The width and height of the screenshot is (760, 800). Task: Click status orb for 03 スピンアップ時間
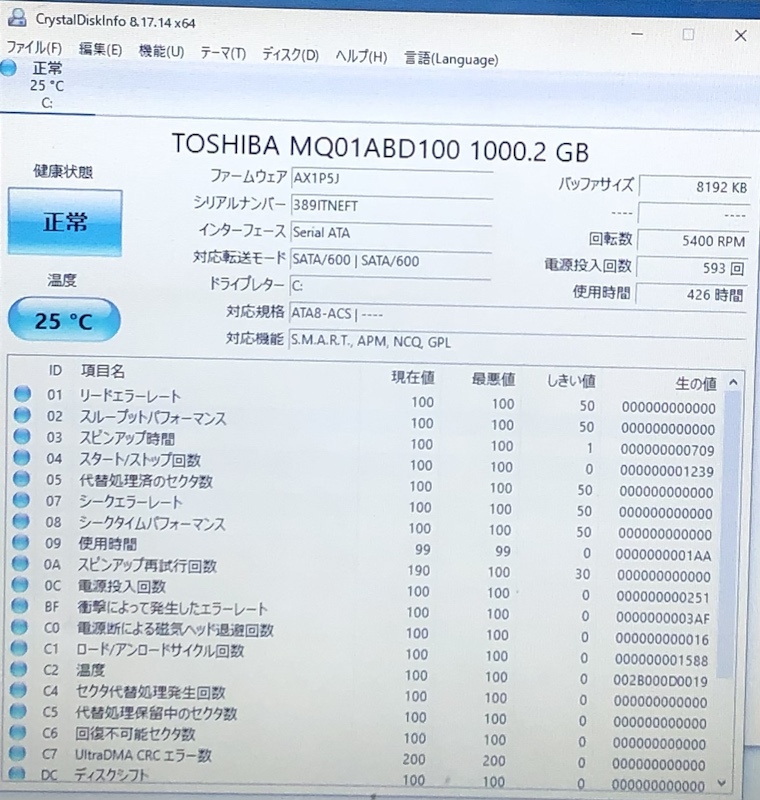[22, 436]
